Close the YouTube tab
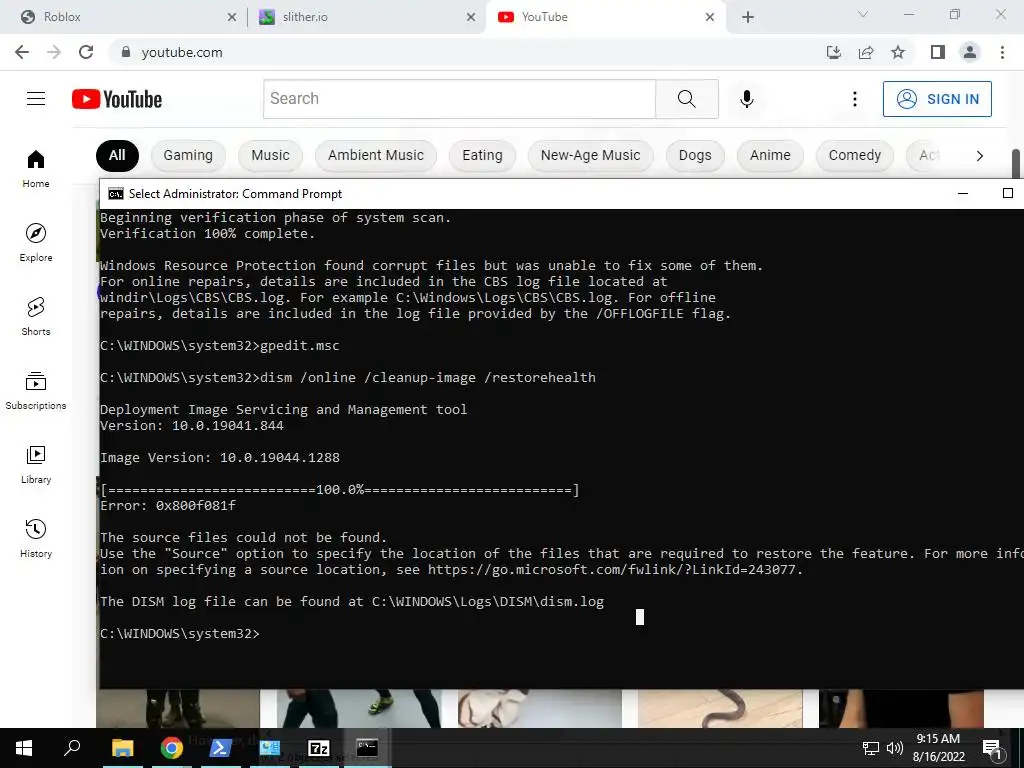The height and width of the screenshot is (768, 1024). (x=710, y=17)
